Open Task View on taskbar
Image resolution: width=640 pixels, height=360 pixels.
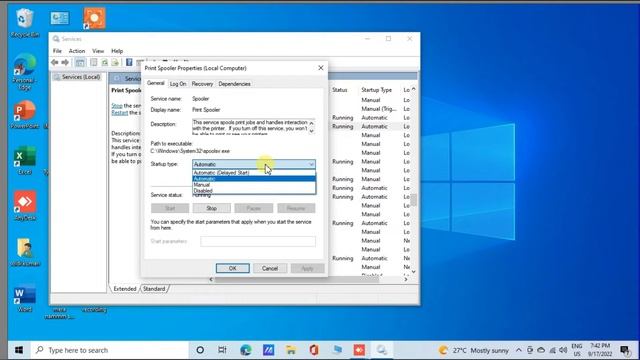(x=222, y=350)
